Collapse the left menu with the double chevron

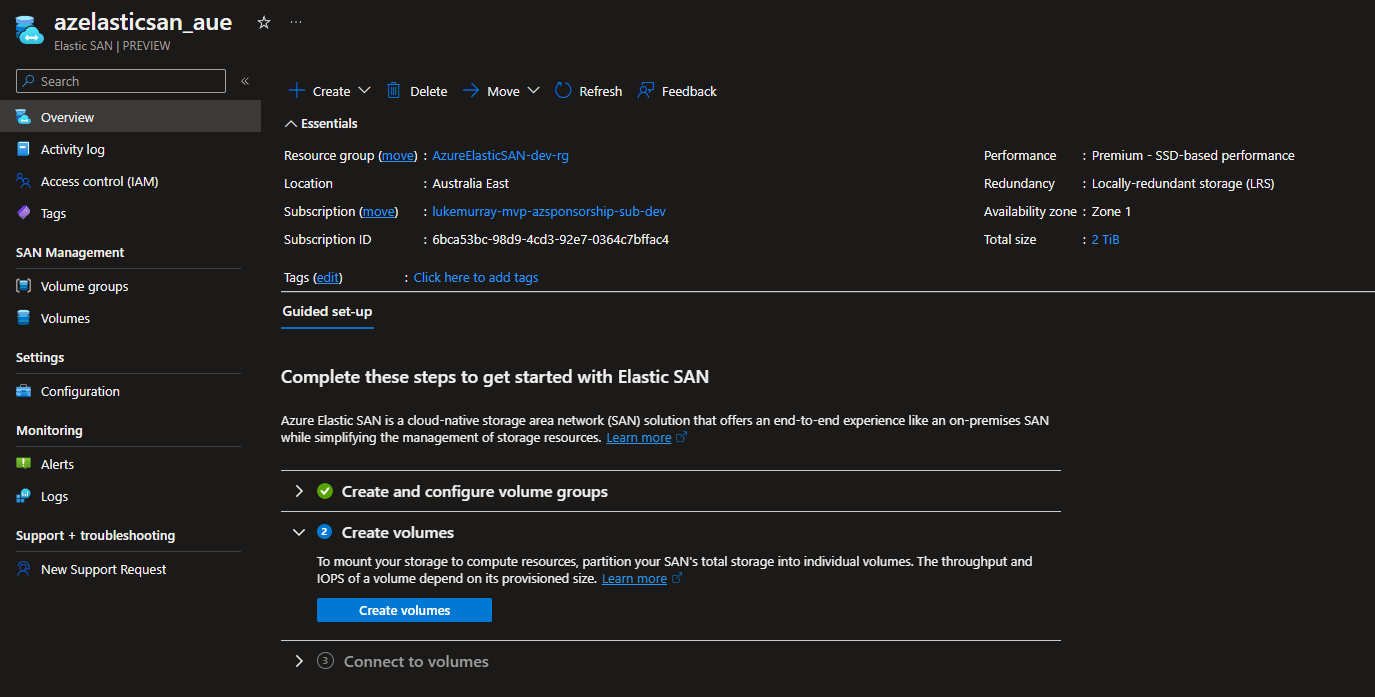point(244,82)
